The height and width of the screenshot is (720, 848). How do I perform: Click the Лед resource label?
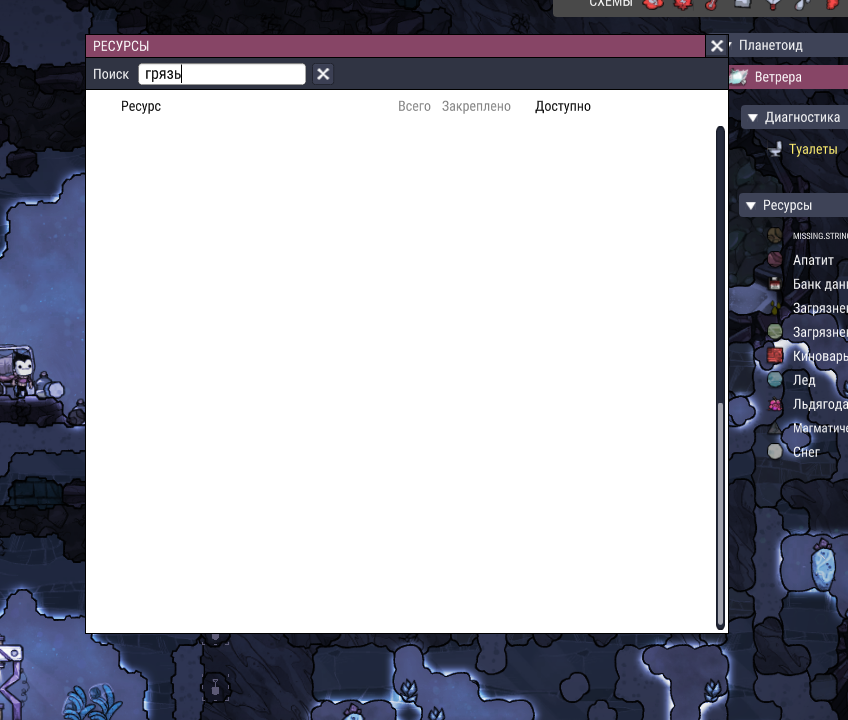click(804, 380)
